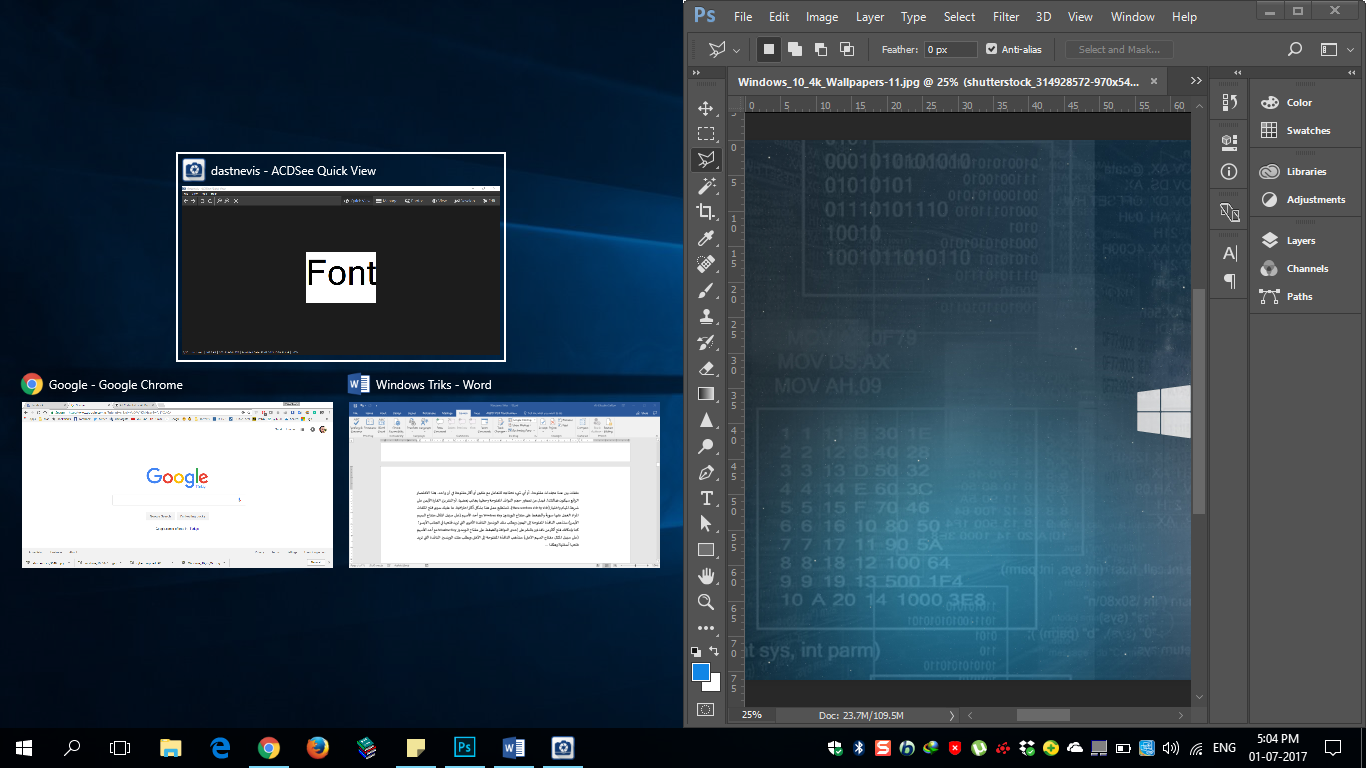Open the Edit Toolbar three-dots menu
The width and height of the screenshot is (1366, 768).
tap(706, 628)
